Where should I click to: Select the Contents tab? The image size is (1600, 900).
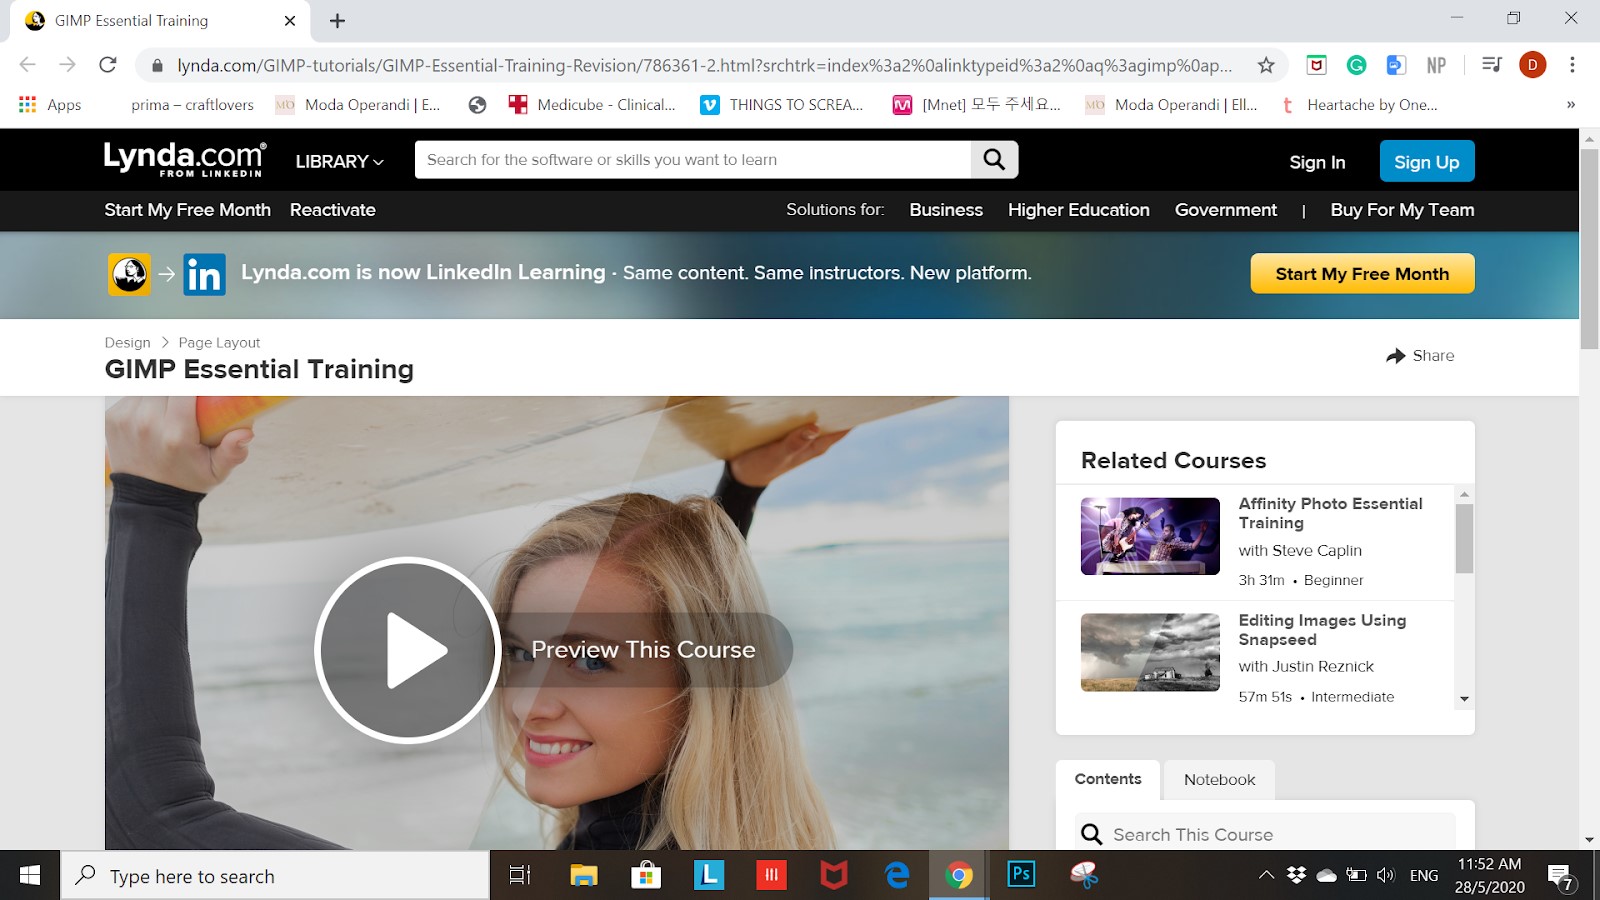click(1107, 779)
